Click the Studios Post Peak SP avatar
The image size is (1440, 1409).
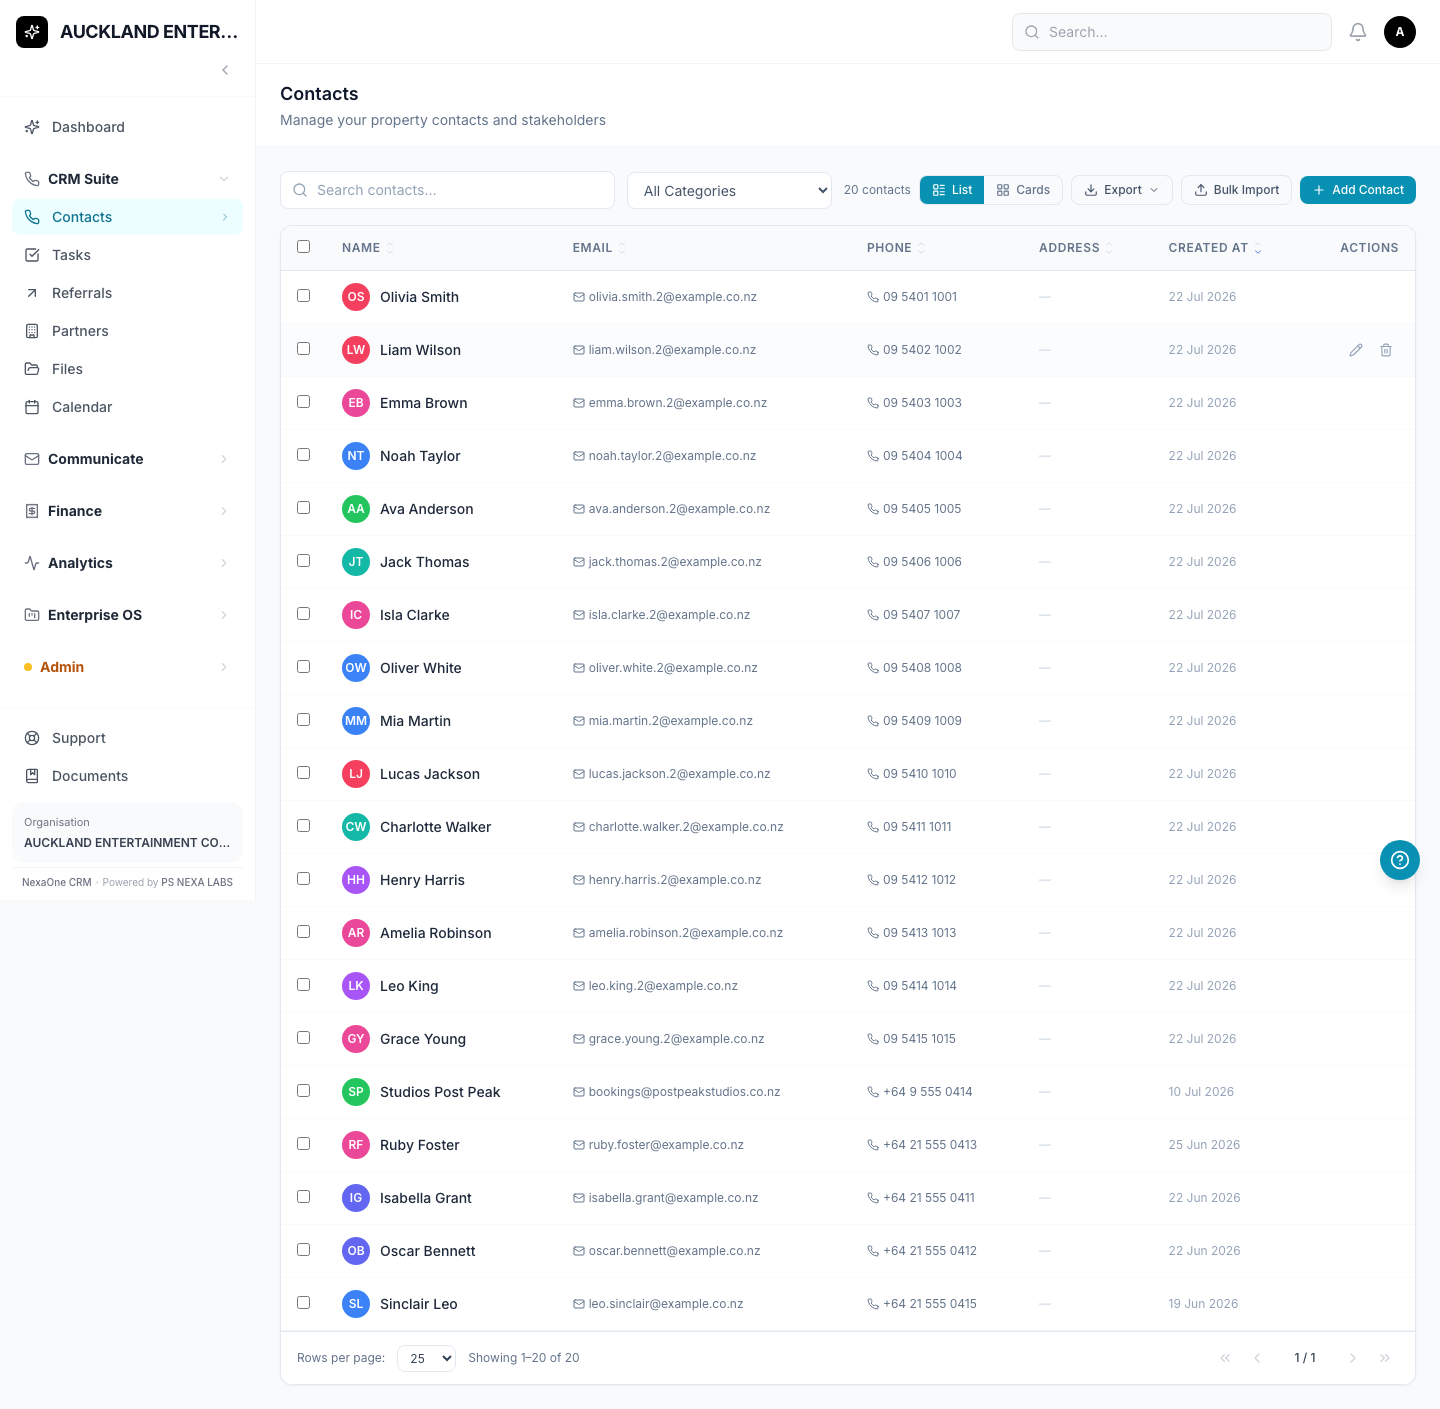pos(356,1092)
